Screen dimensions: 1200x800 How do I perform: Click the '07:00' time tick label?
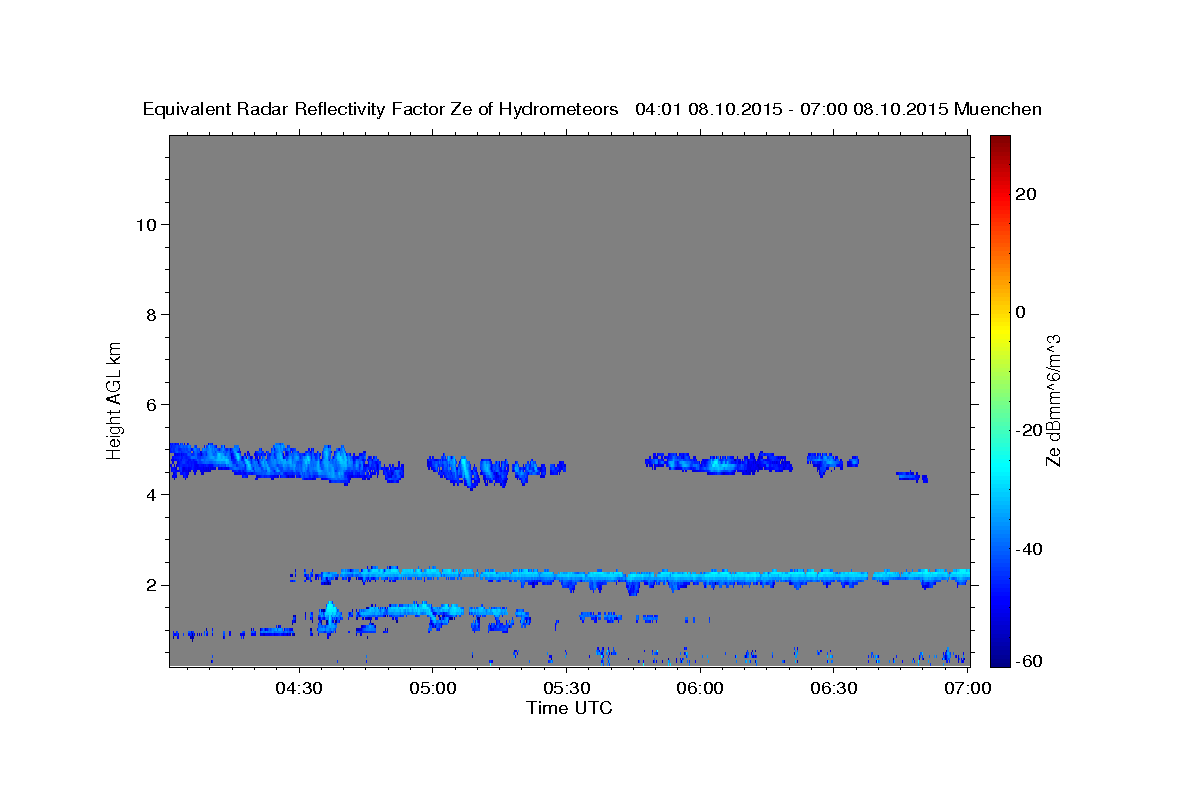(x=968, y=688)
